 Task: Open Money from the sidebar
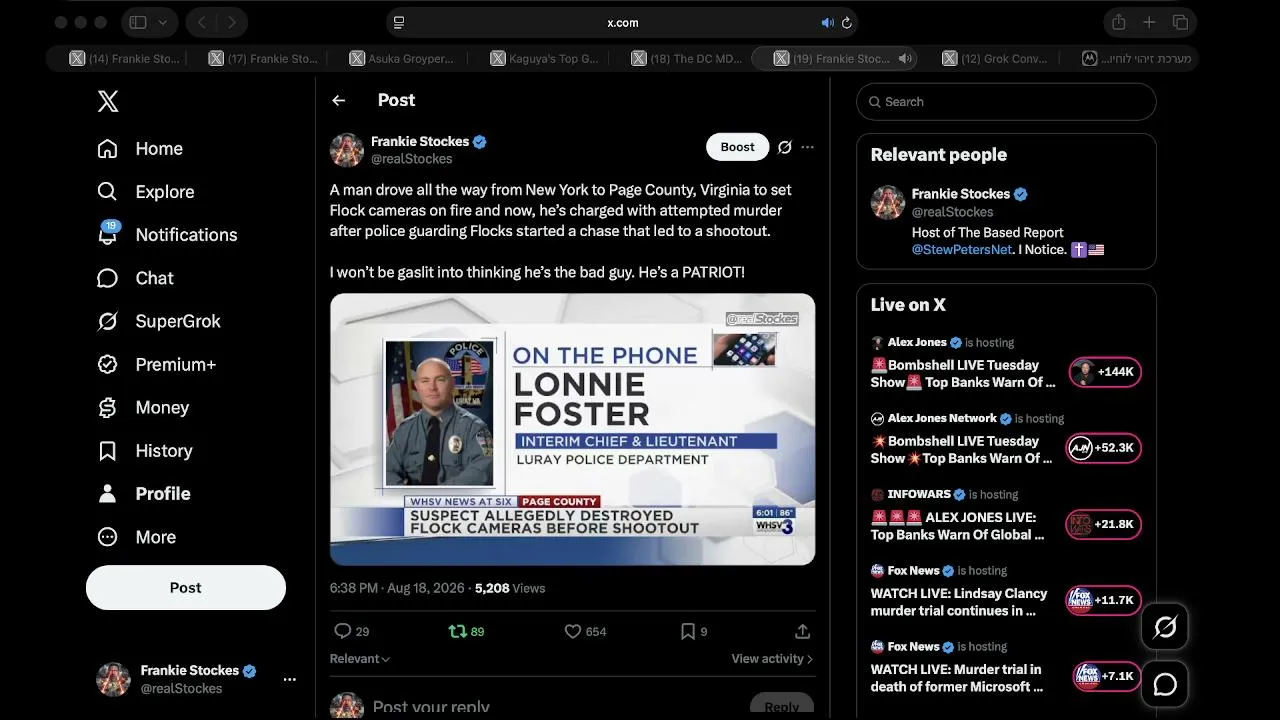coord(142,407)
